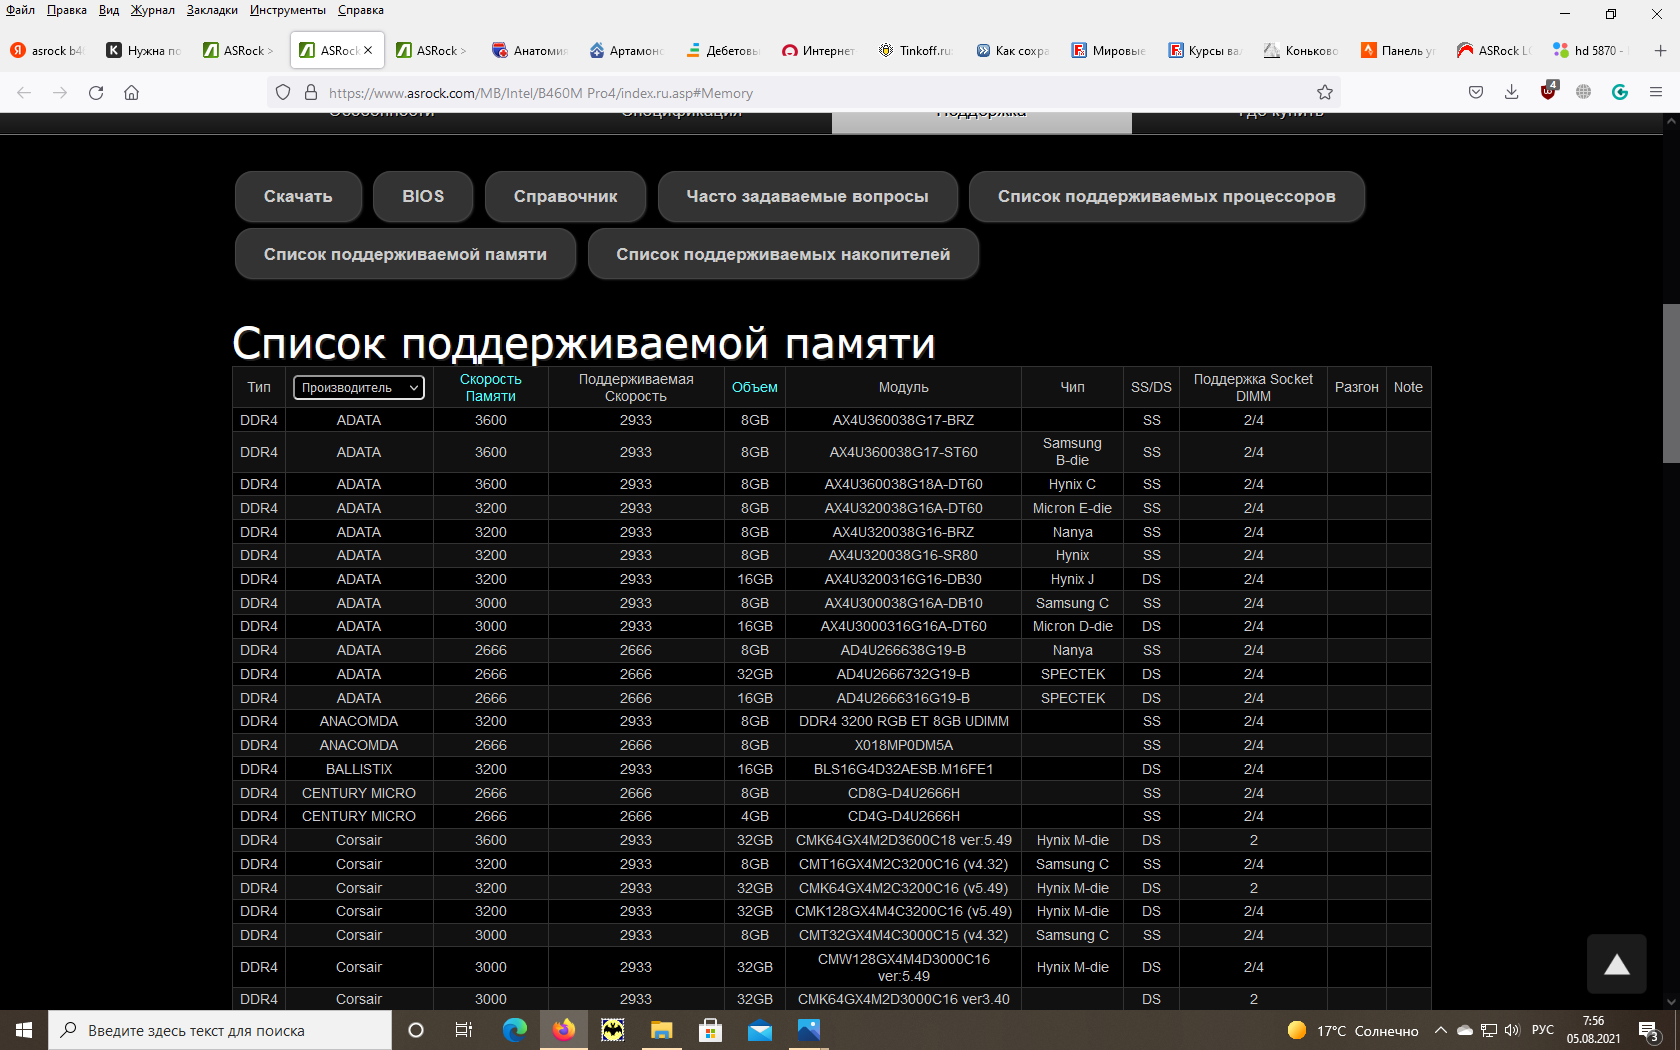Click the page vertical scrollbar thumb

tap(1671, 383)
